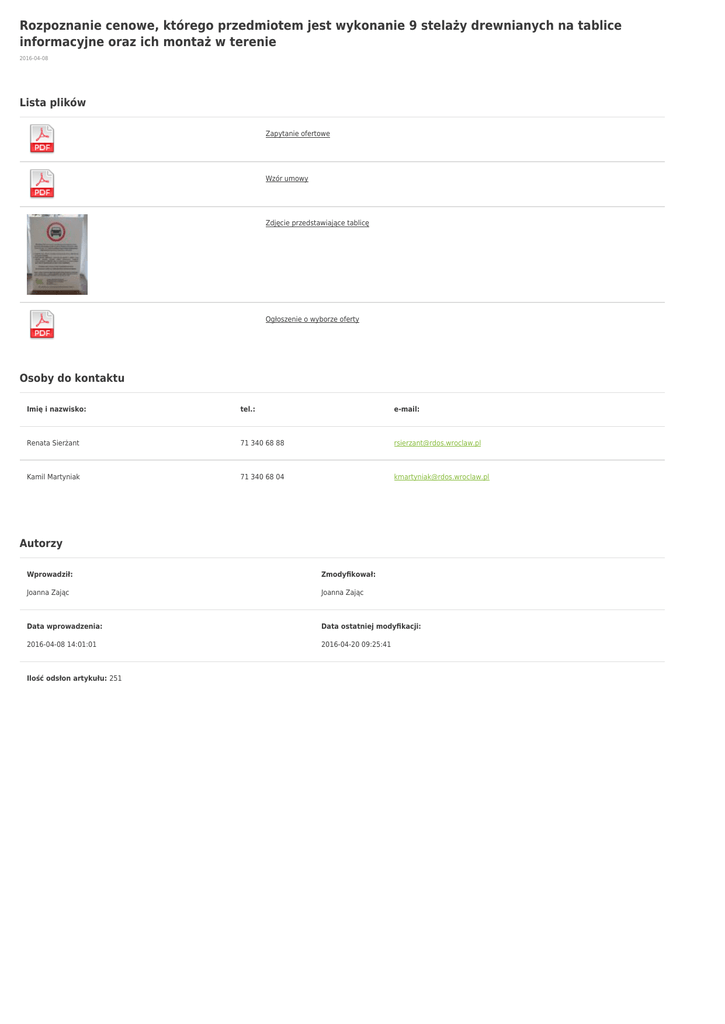Email Renata Sierżant via rsierzant@rdos.wroclaw.pl link
This screenshot has height=1024, width=725.
pos(437,443)
